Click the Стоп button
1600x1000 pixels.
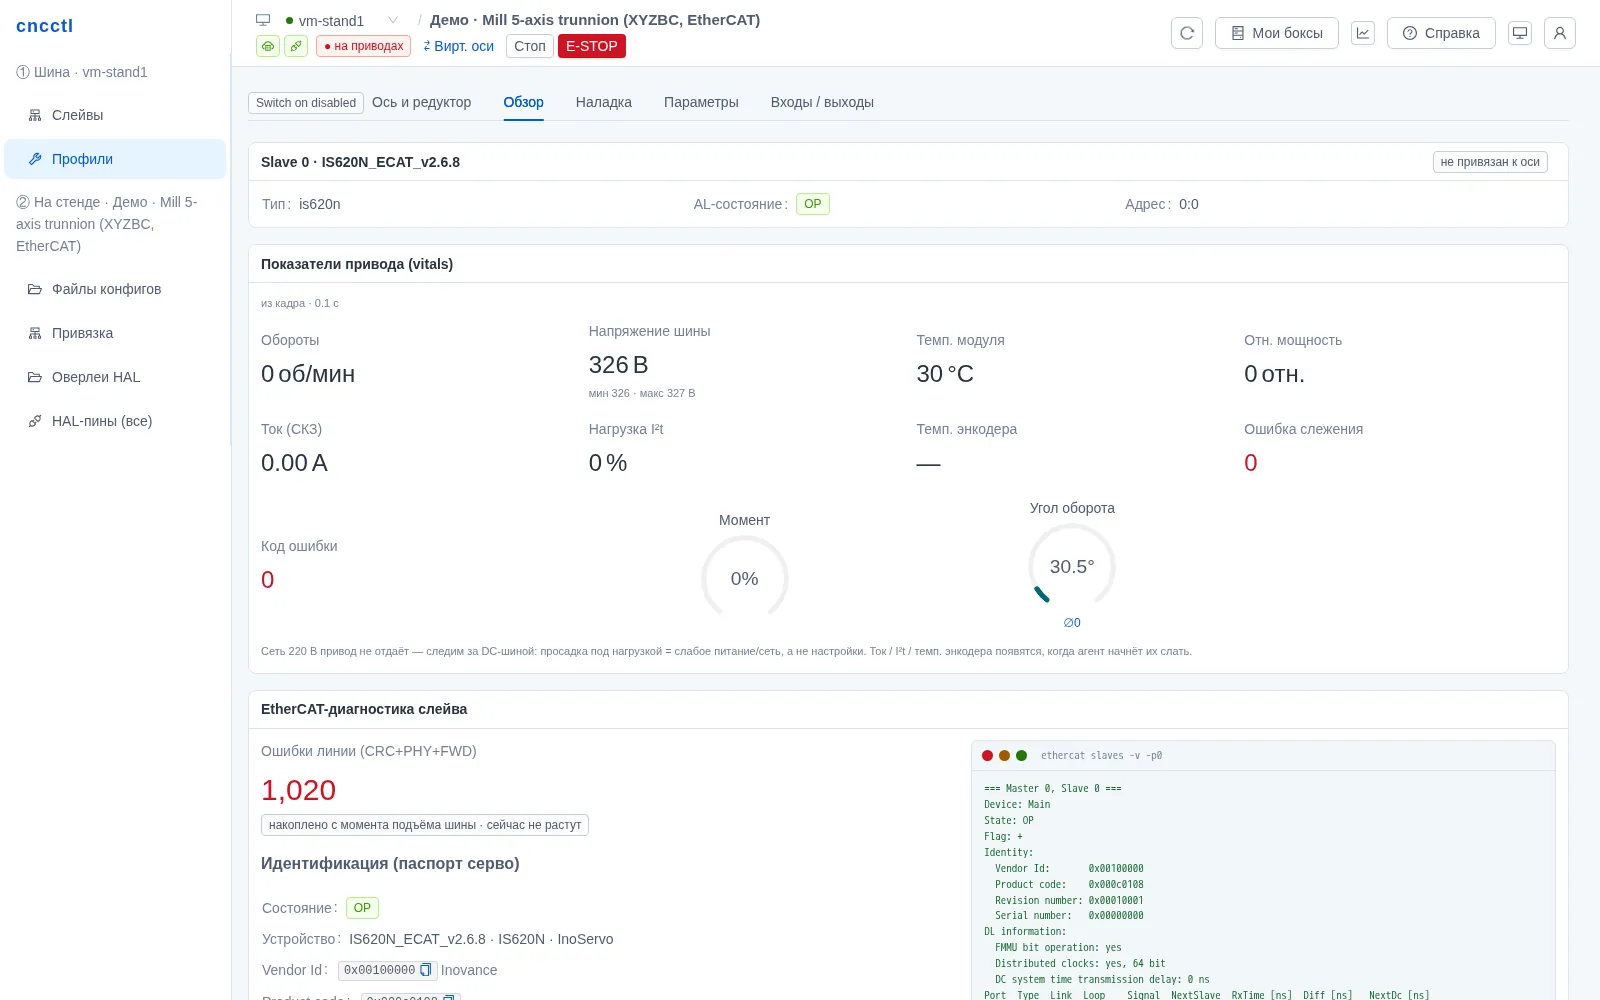(x=530, y=46)
